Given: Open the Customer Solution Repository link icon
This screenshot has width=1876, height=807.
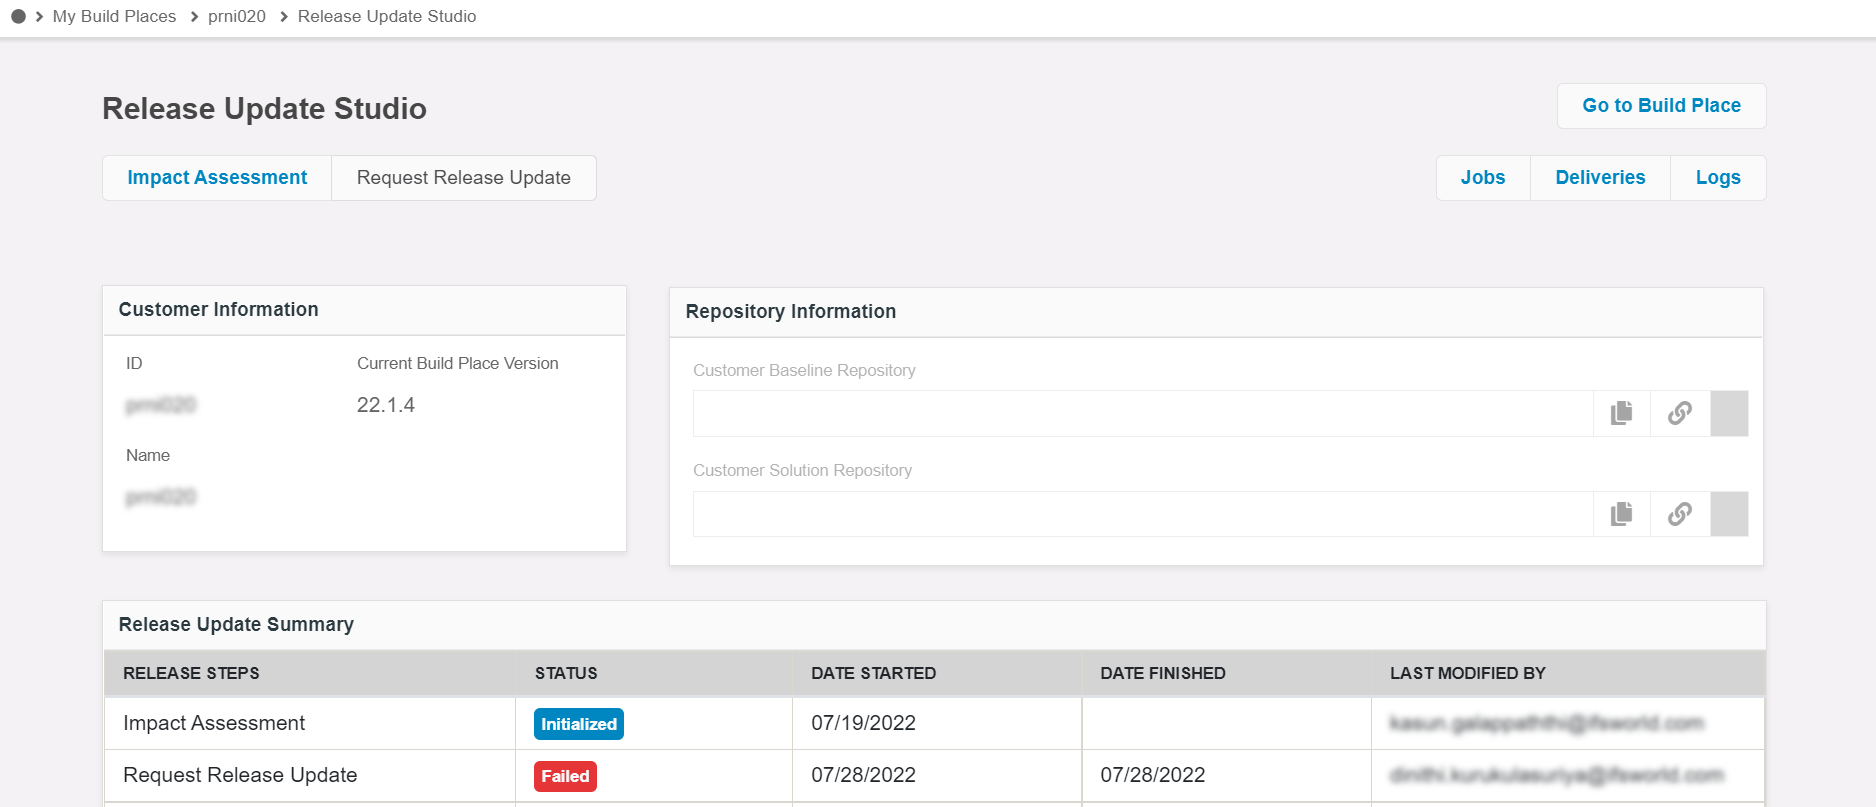Looking at the screenshot, I should [x=1679, y=514].
